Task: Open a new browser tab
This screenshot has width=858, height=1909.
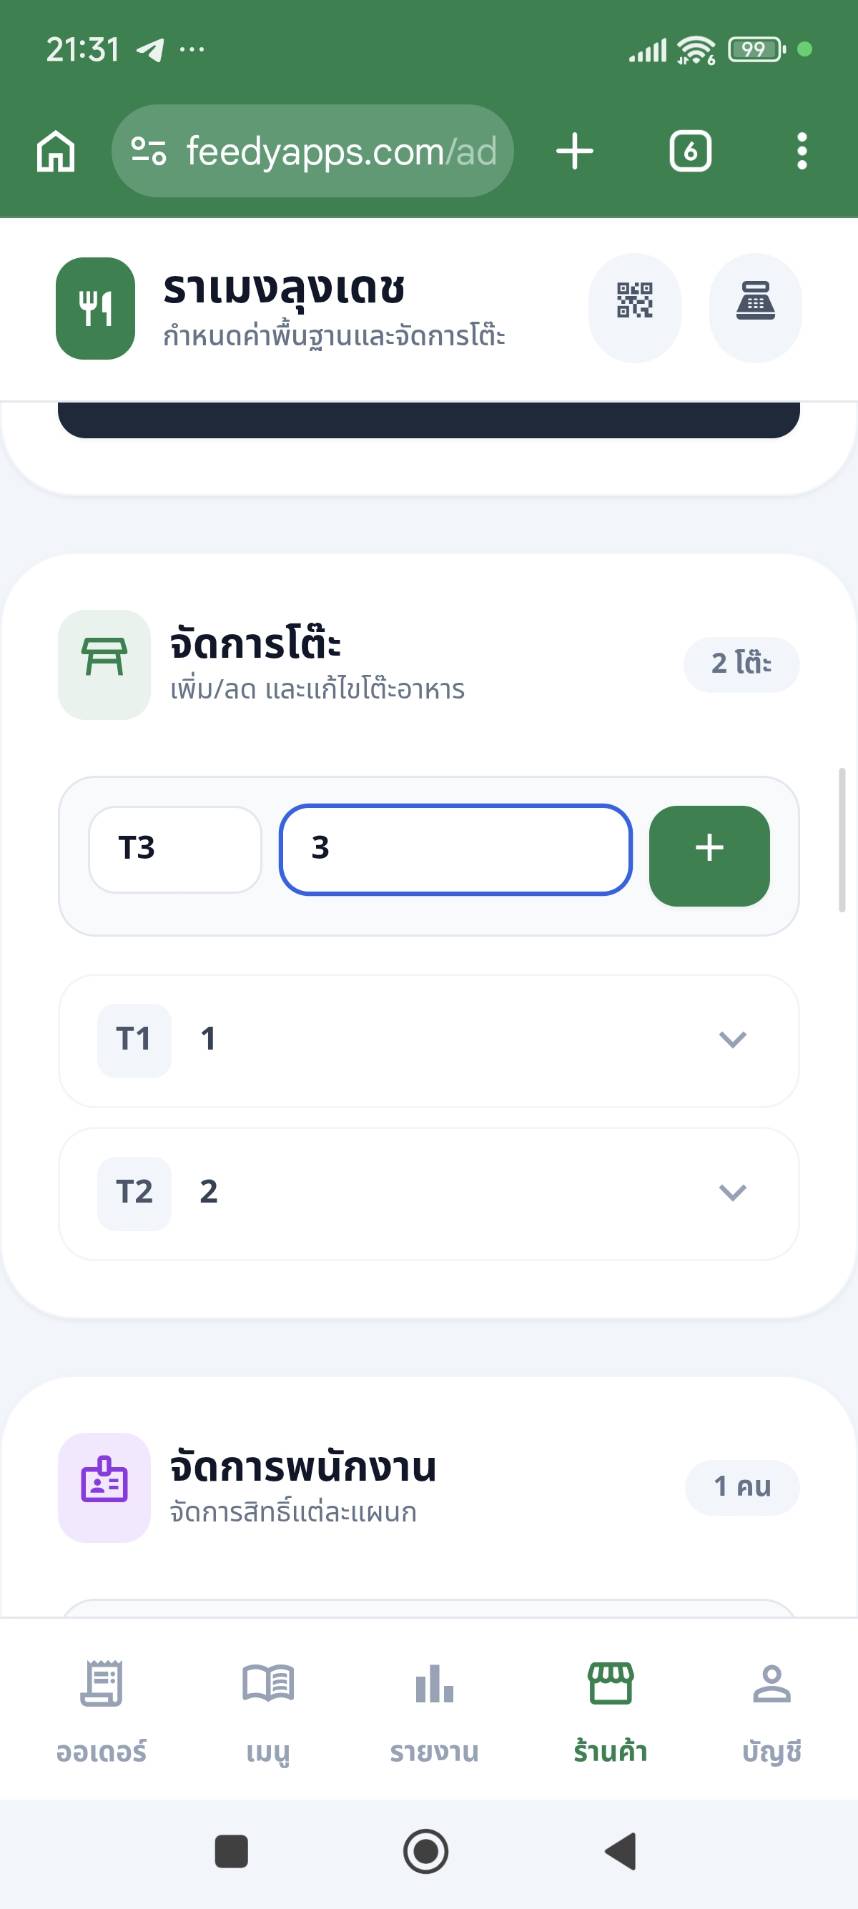Action: click(x=575, y=152)
